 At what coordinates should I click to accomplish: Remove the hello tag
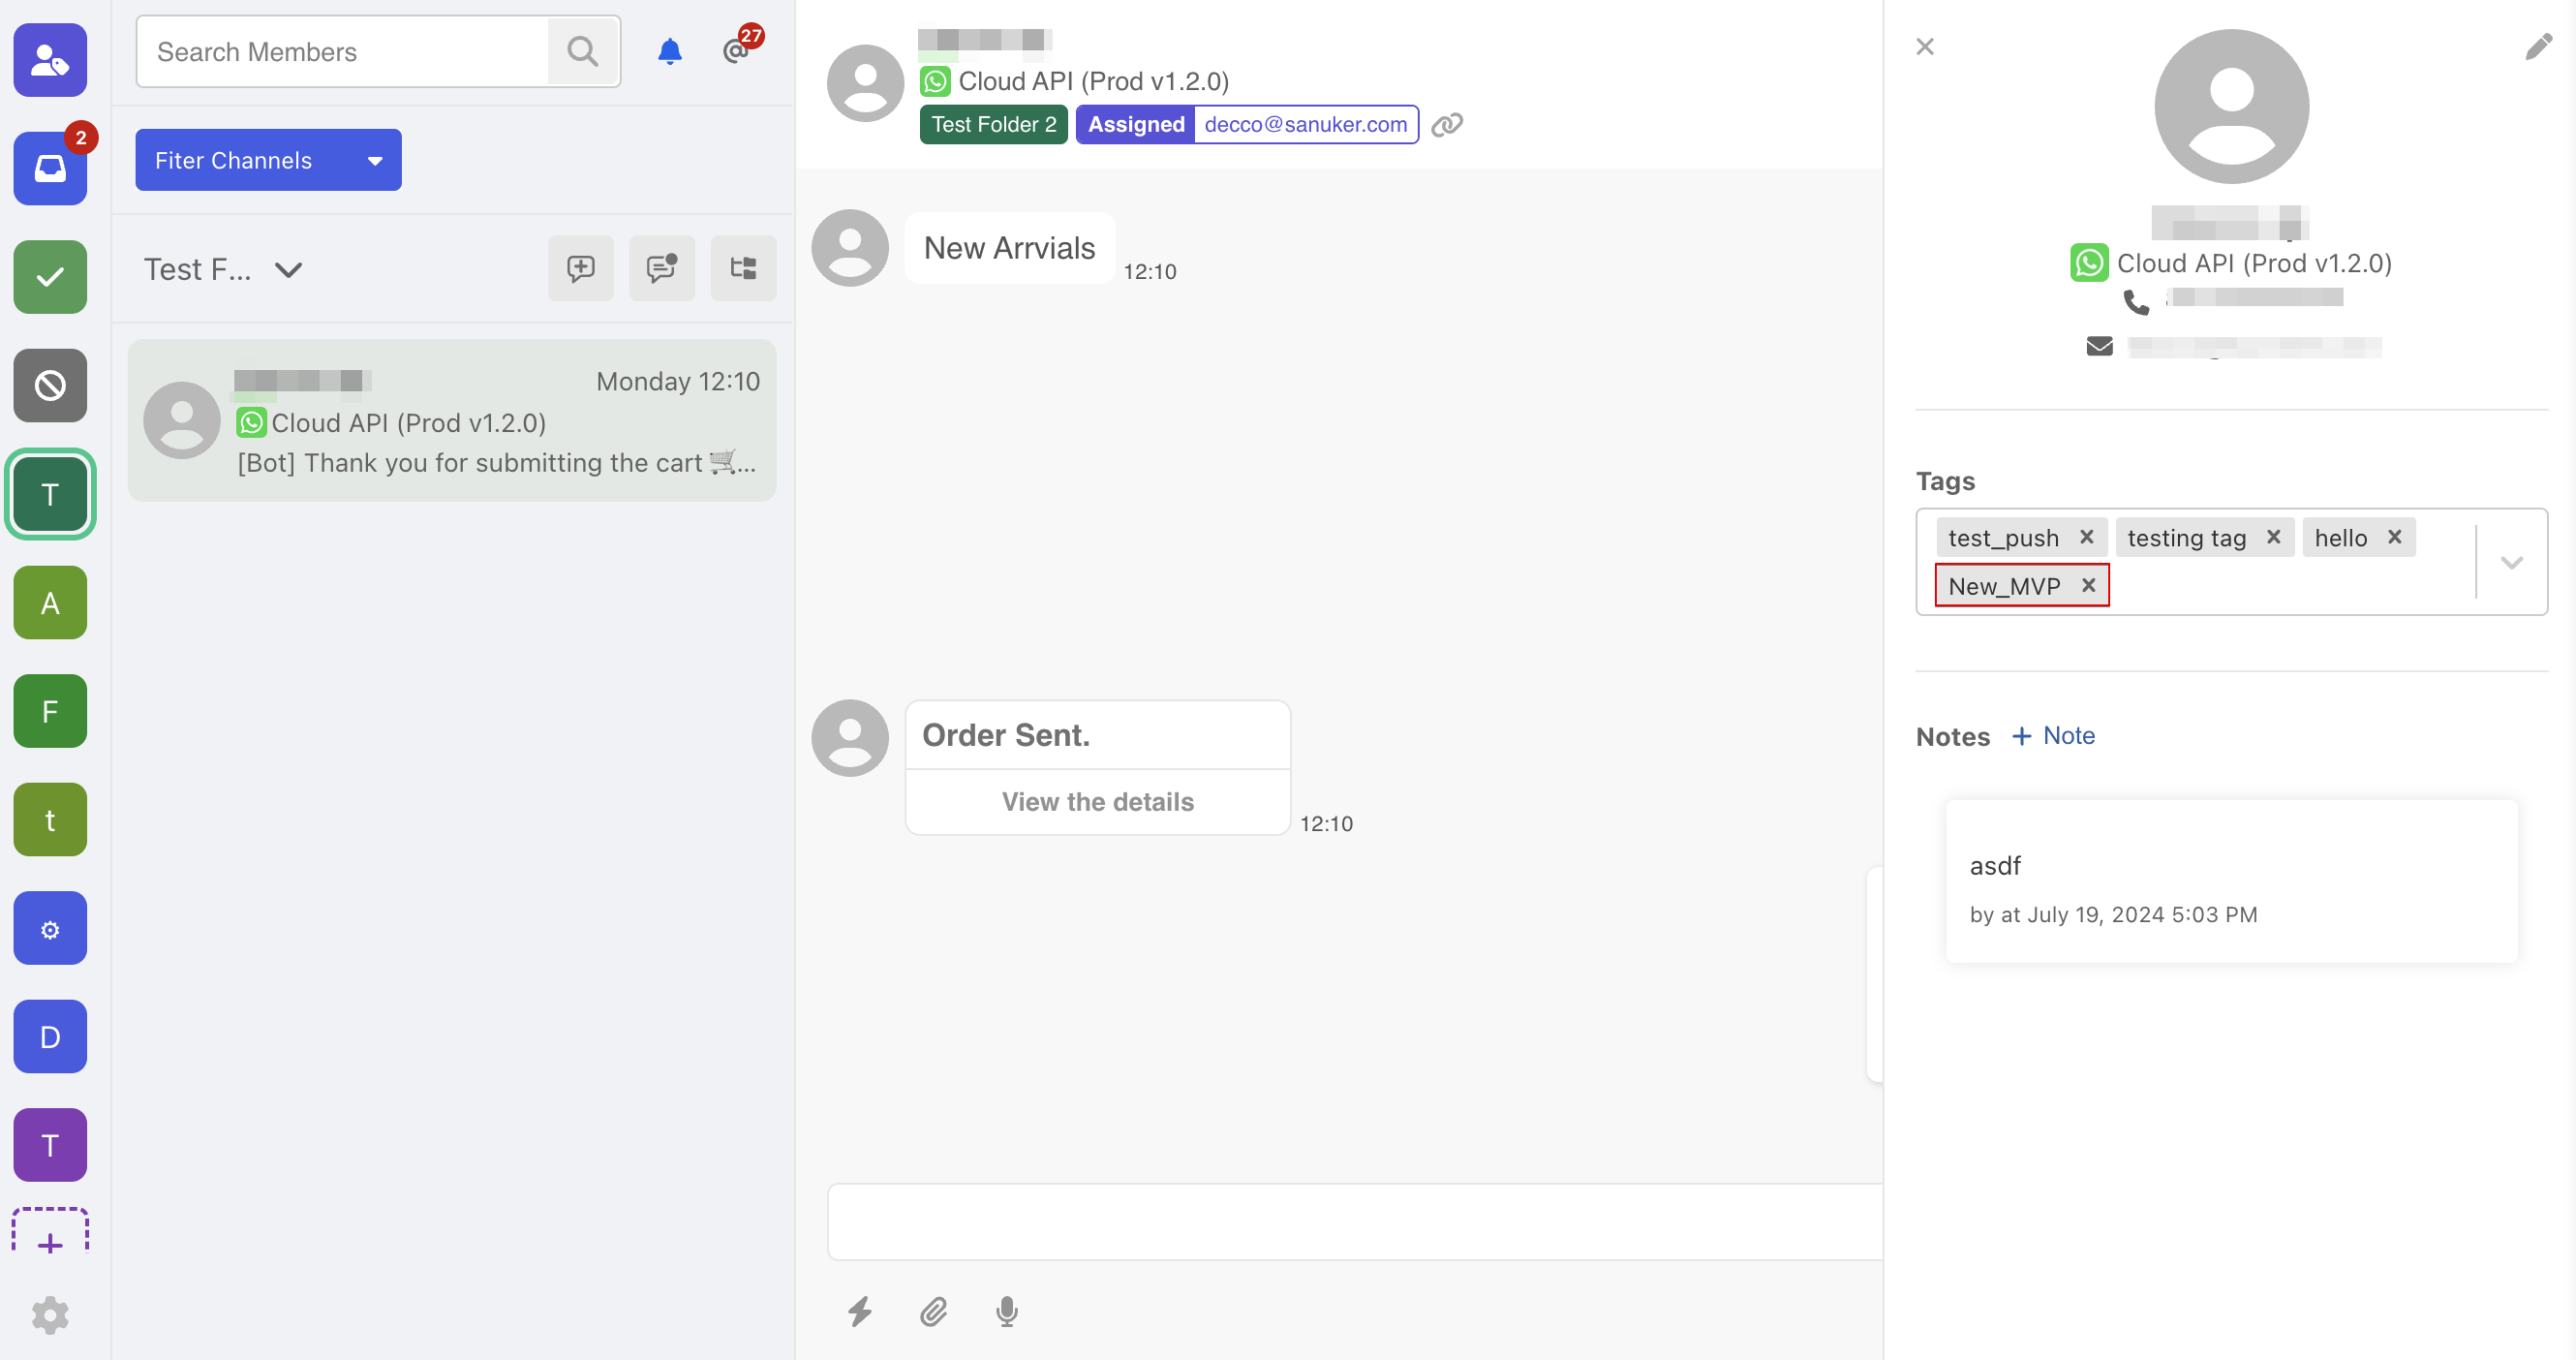pos(2394,537)
